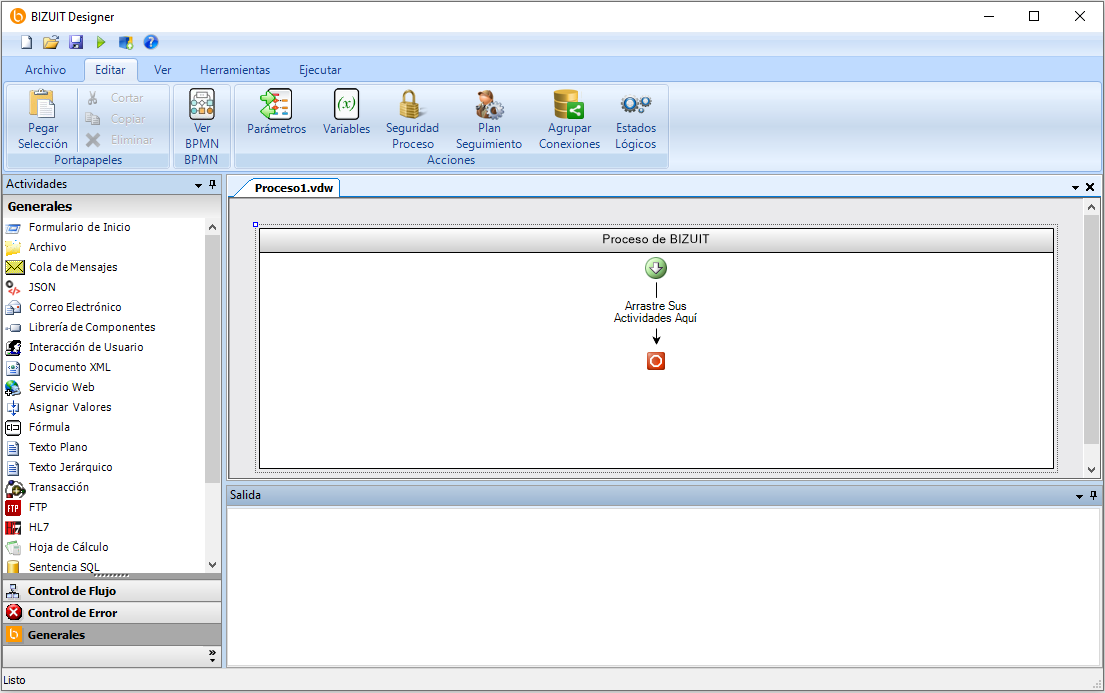Open the Variables (x) action
This screenshot has height=693, width=1105.
pyautogui.click(x=346, y=112)
